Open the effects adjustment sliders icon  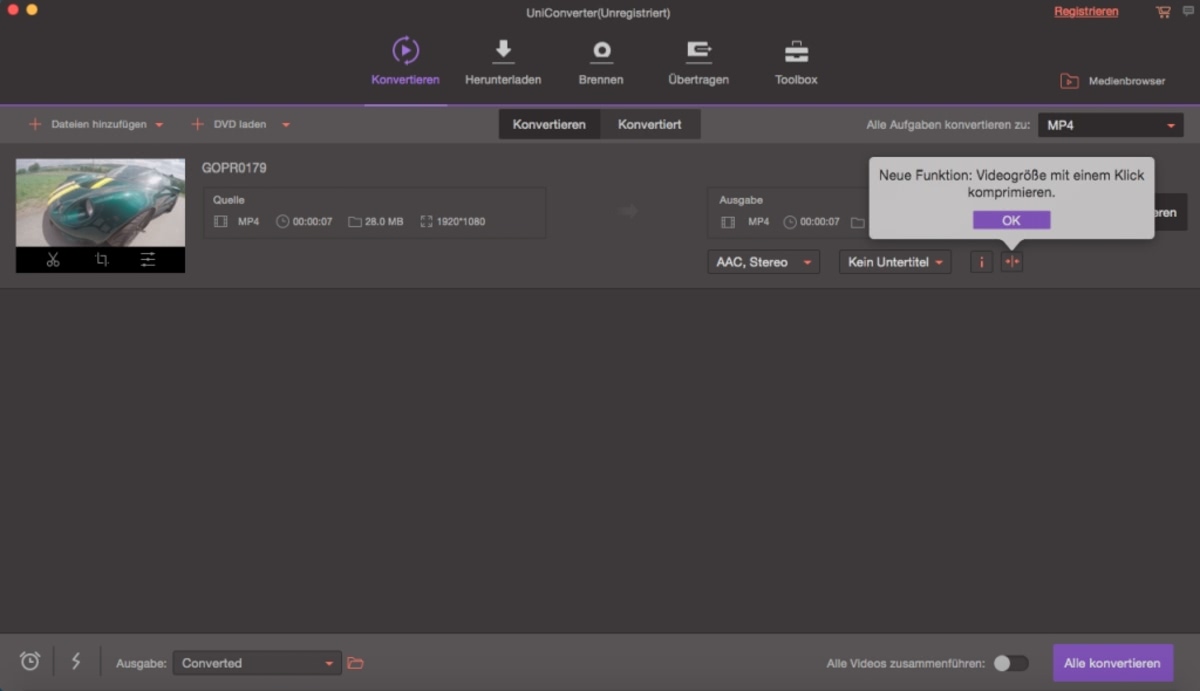pyautogui.click(x=148, y=260)
